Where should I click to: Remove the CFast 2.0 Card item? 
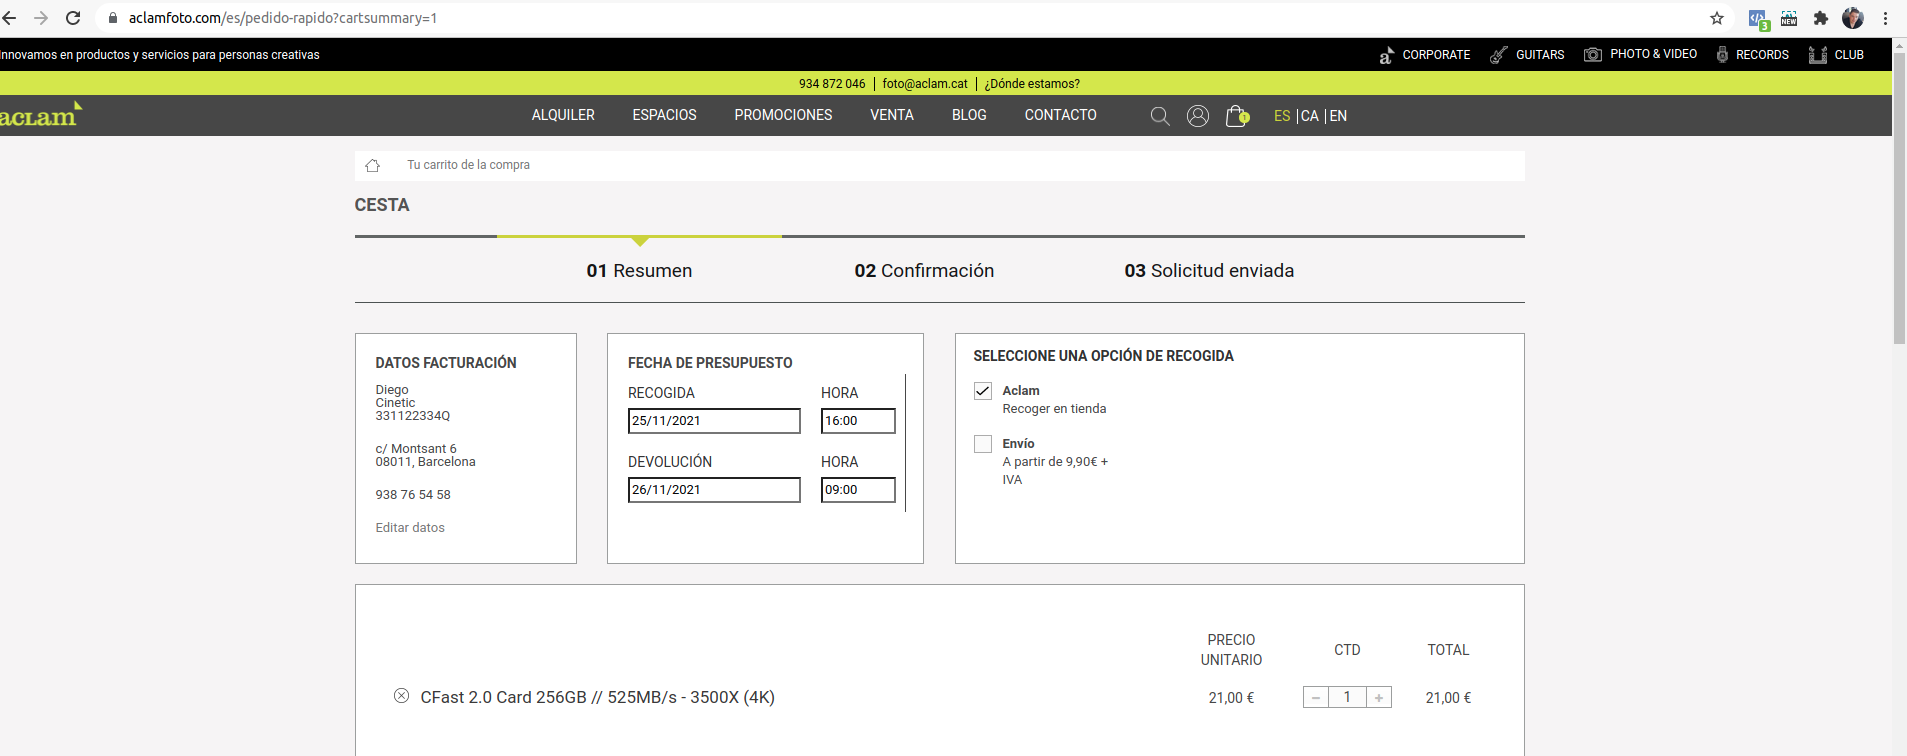[x=401, y=696]
